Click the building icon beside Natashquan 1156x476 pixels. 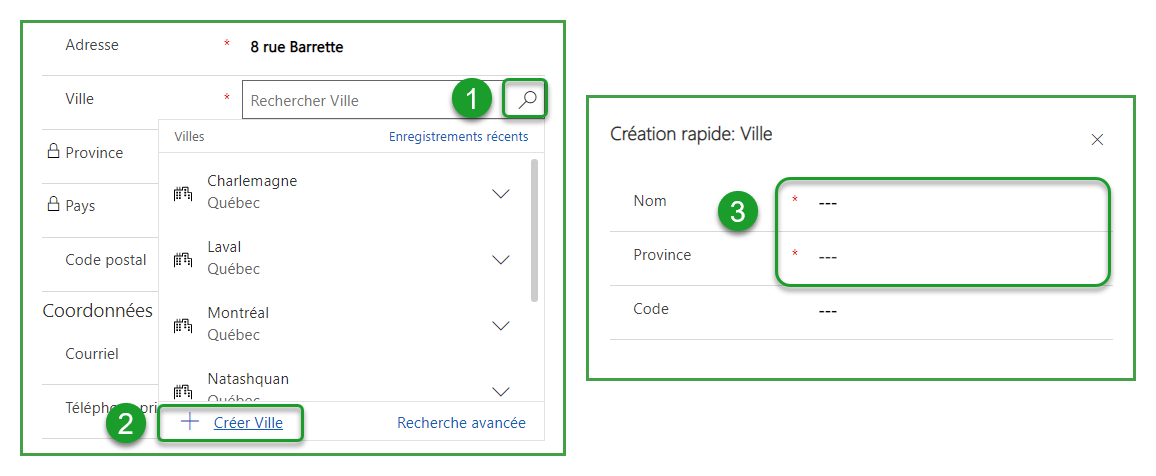point(183,390)
